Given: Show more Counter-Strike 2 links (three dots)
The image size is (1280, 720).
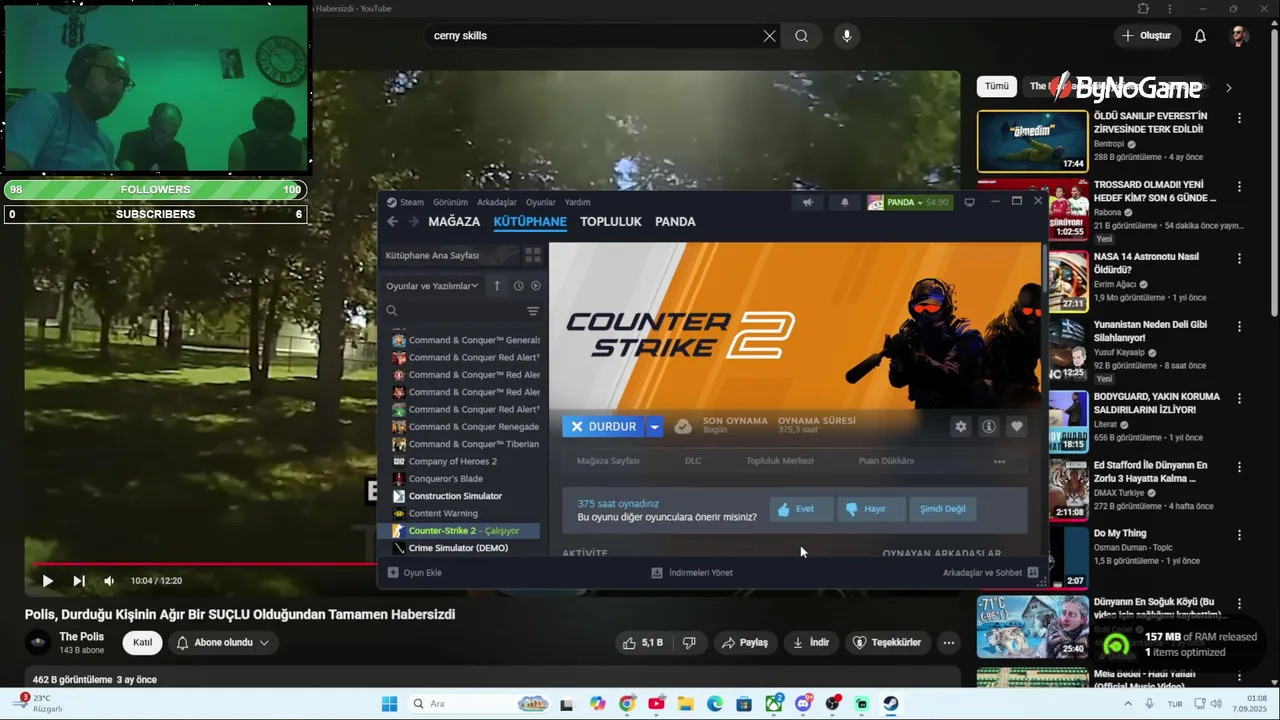Looking at the screenshot, I should [x=999, y=461].
